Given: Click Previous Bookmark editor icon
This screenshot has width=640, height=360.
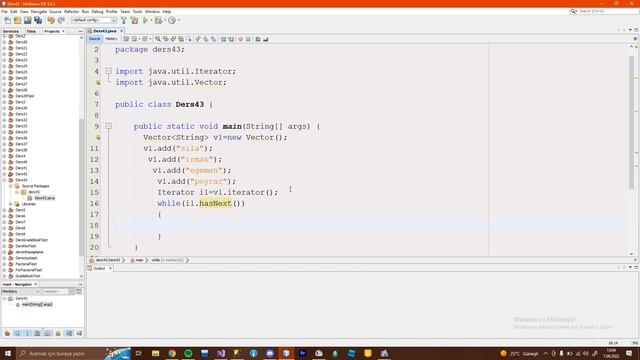Looking at the screenshot, I should pos(198,39).
